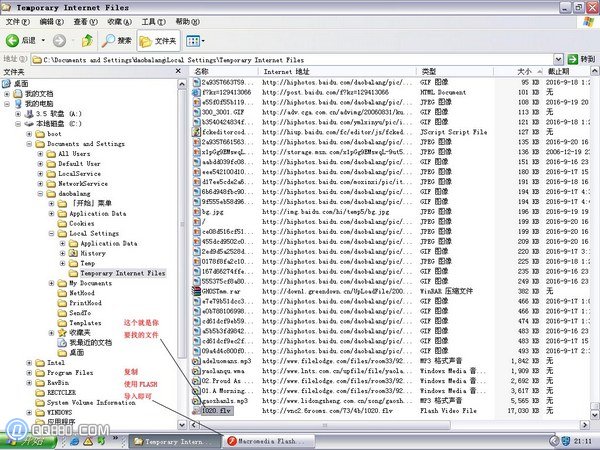Expand the boot folder node
600x450 pixels.
point(29,134)
